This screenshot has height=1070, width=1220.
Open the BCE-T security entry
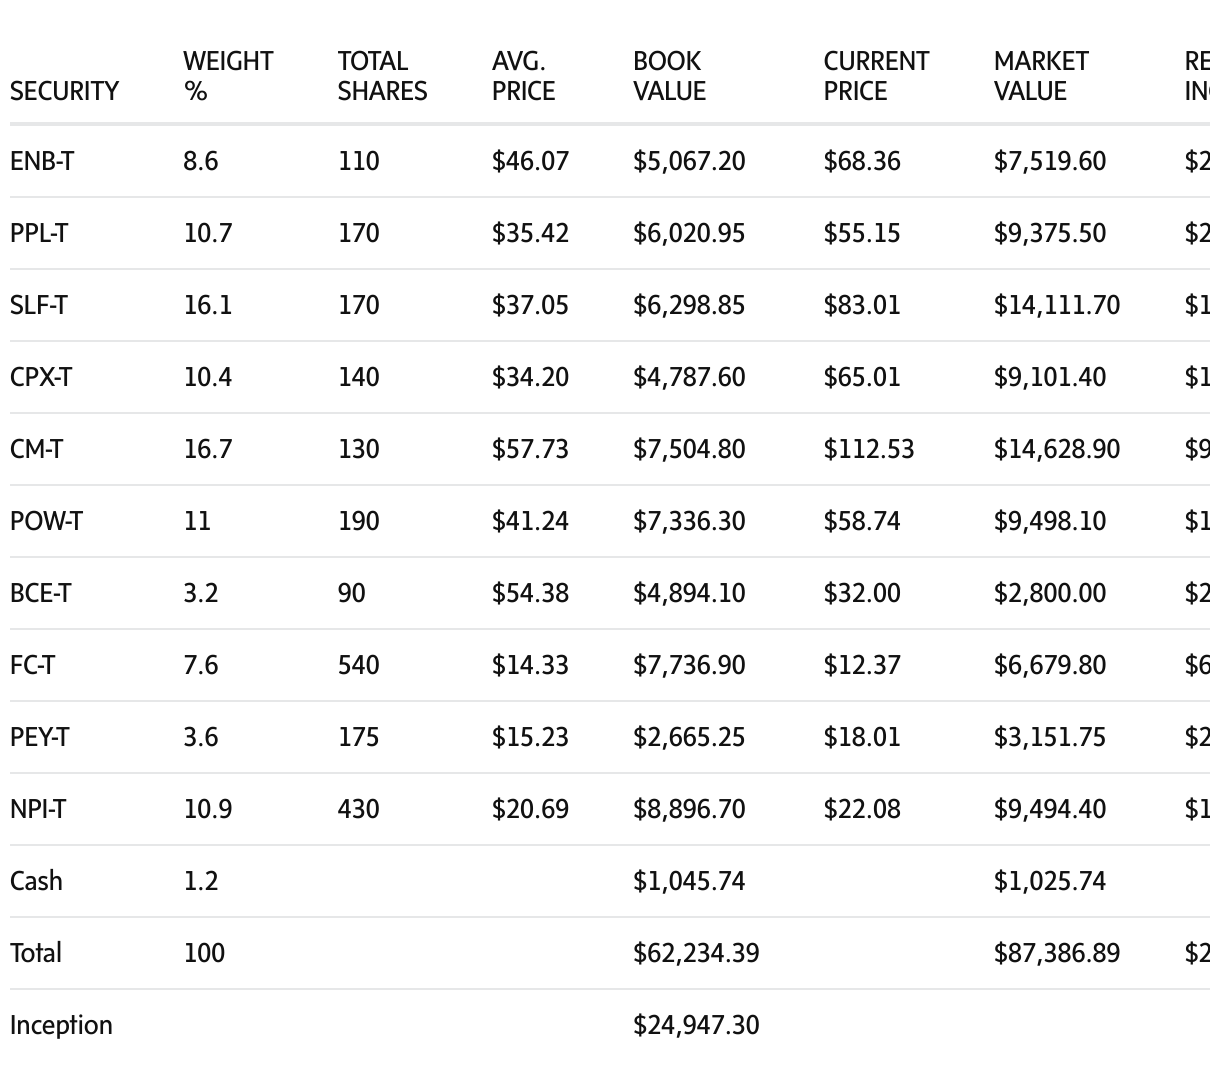click(40, 593)
